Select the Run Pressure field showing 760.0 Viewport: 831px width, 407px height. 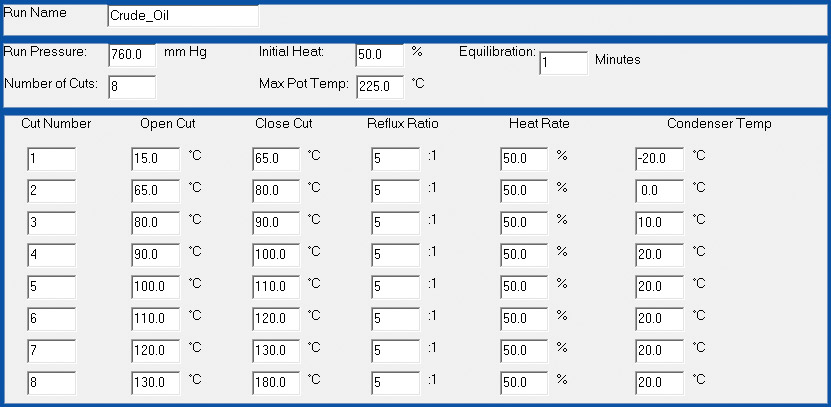[x=132, y=55]
